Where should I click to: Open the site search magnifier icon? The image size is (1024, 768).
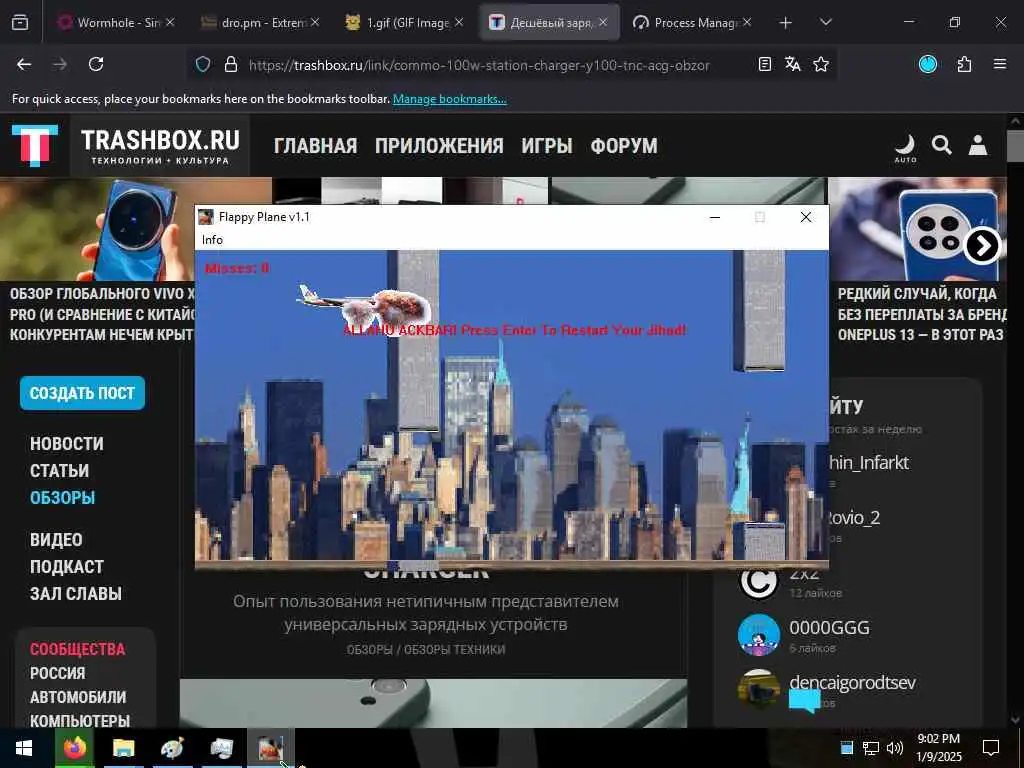tap(941, 144)
